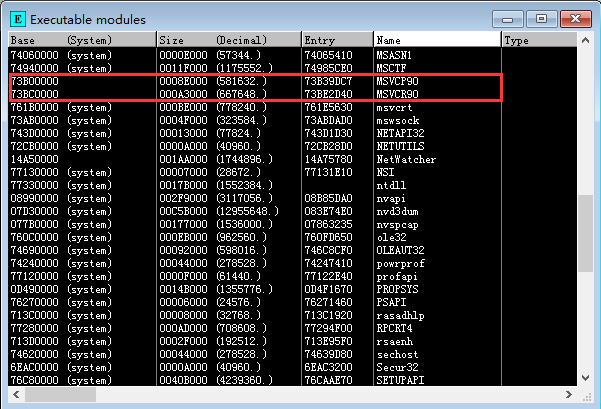Select the MSCTF module name
601x409 pixels.
click(x=391, y=68)
